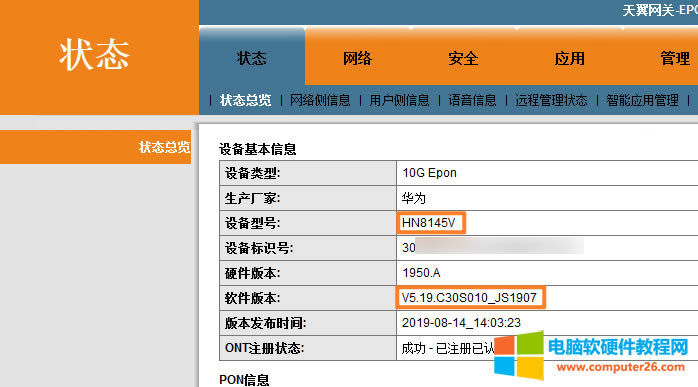Open 智能应用管理 submenu
698x387 pixels.
(x=642, y=100)
